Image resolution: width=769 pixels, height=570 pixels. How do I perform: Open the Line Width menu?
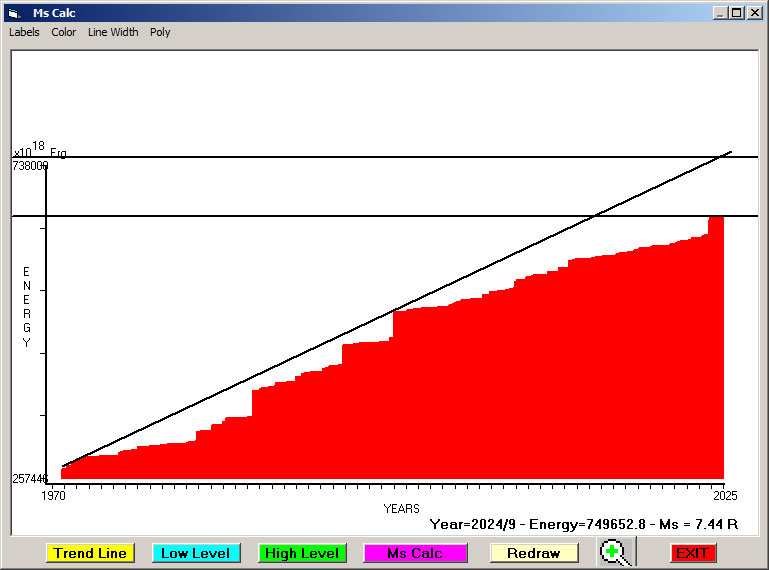click(113, 32)
